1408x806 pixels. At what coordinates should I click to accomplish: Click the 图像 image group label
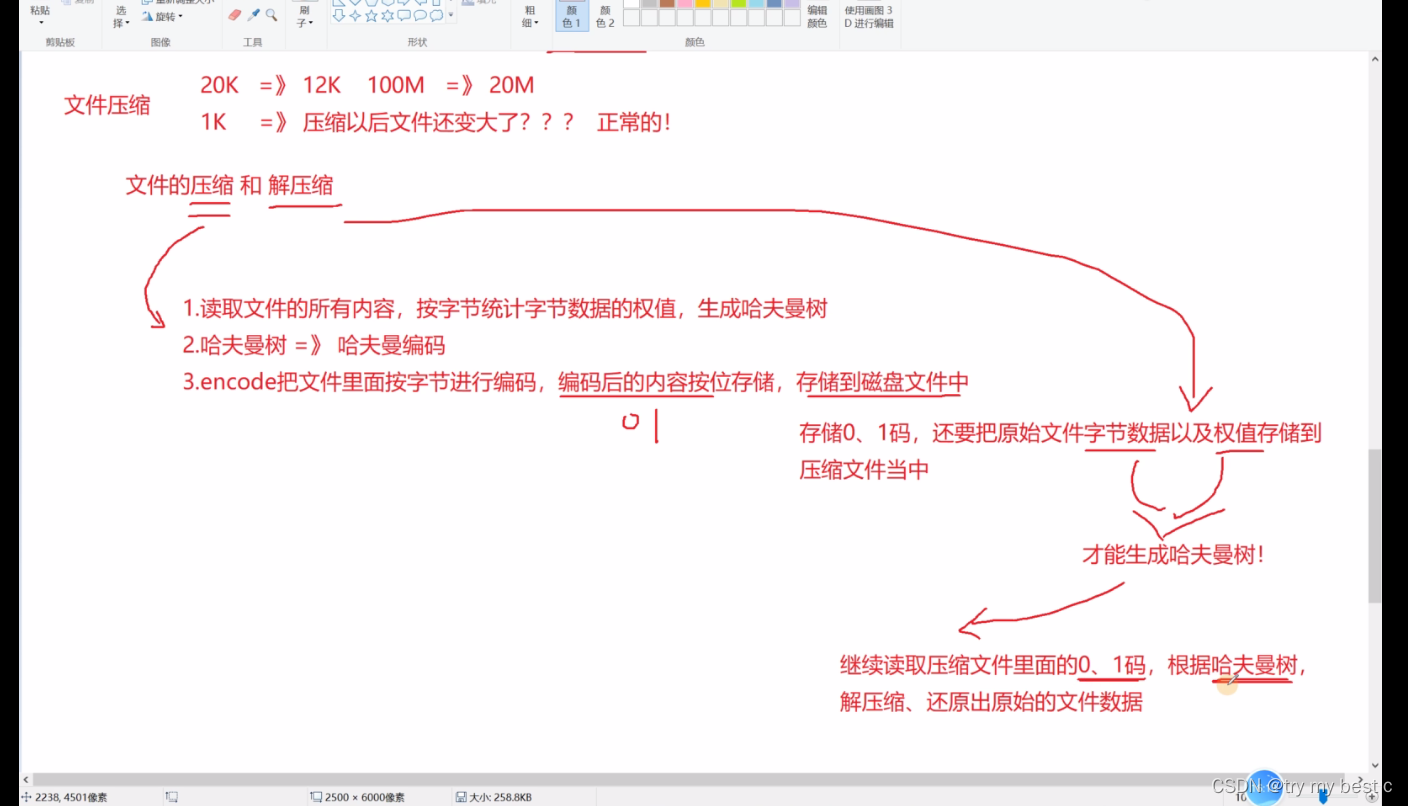160,42
